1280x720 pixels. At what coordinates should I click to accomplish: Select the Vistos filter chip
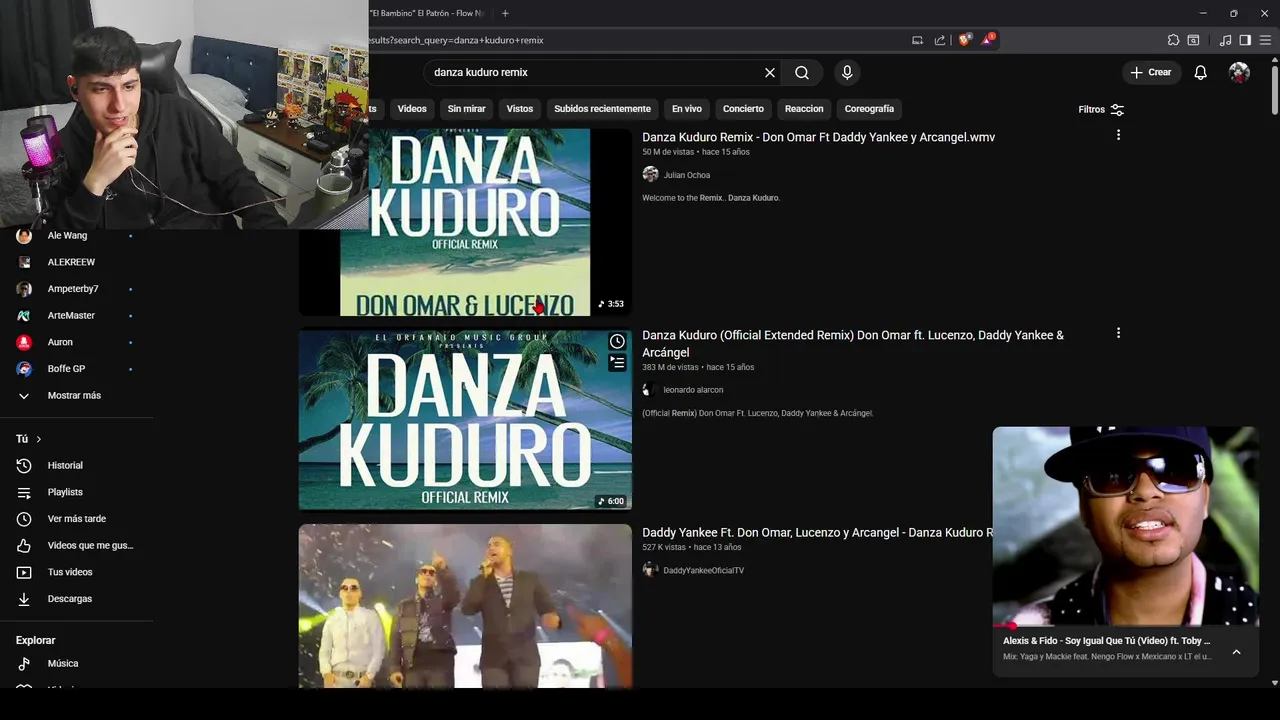[x=520, y=109]
